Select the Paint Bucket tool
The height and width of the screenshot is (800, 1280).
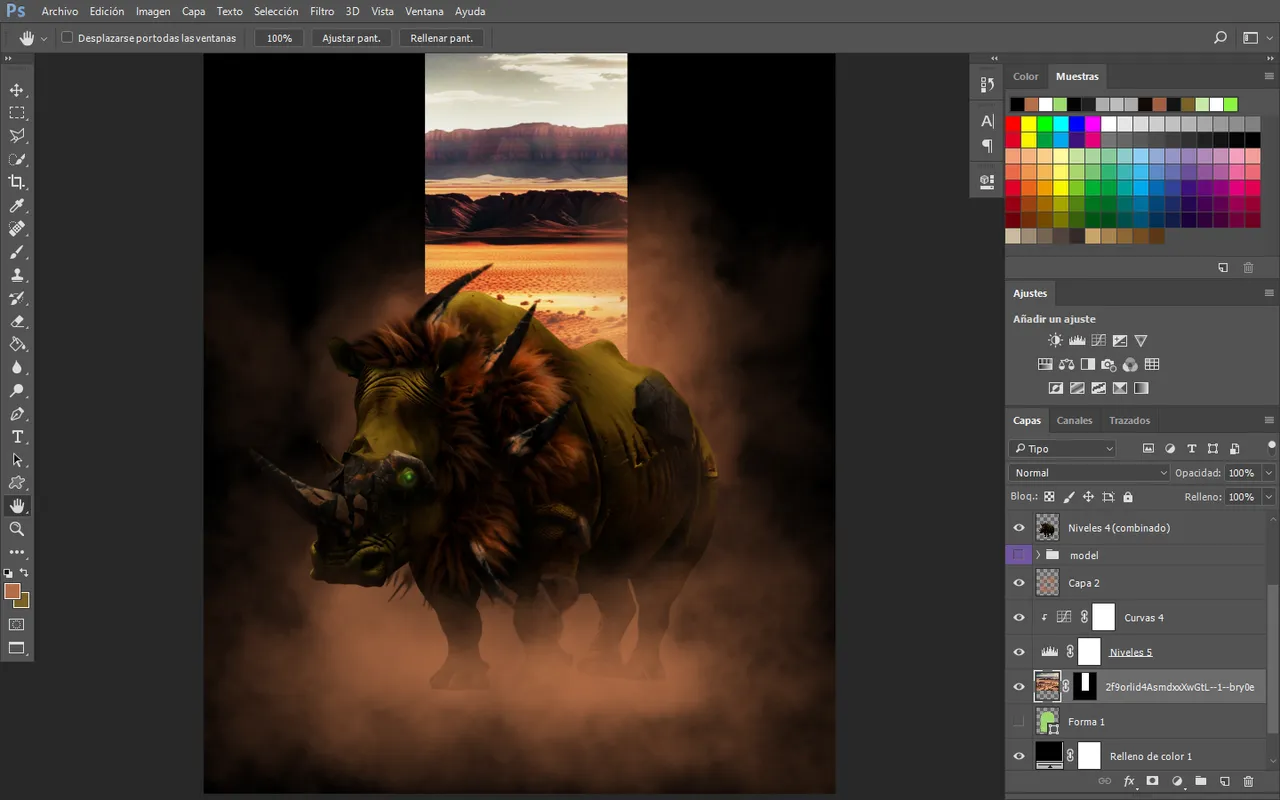[x=17, y=344]
